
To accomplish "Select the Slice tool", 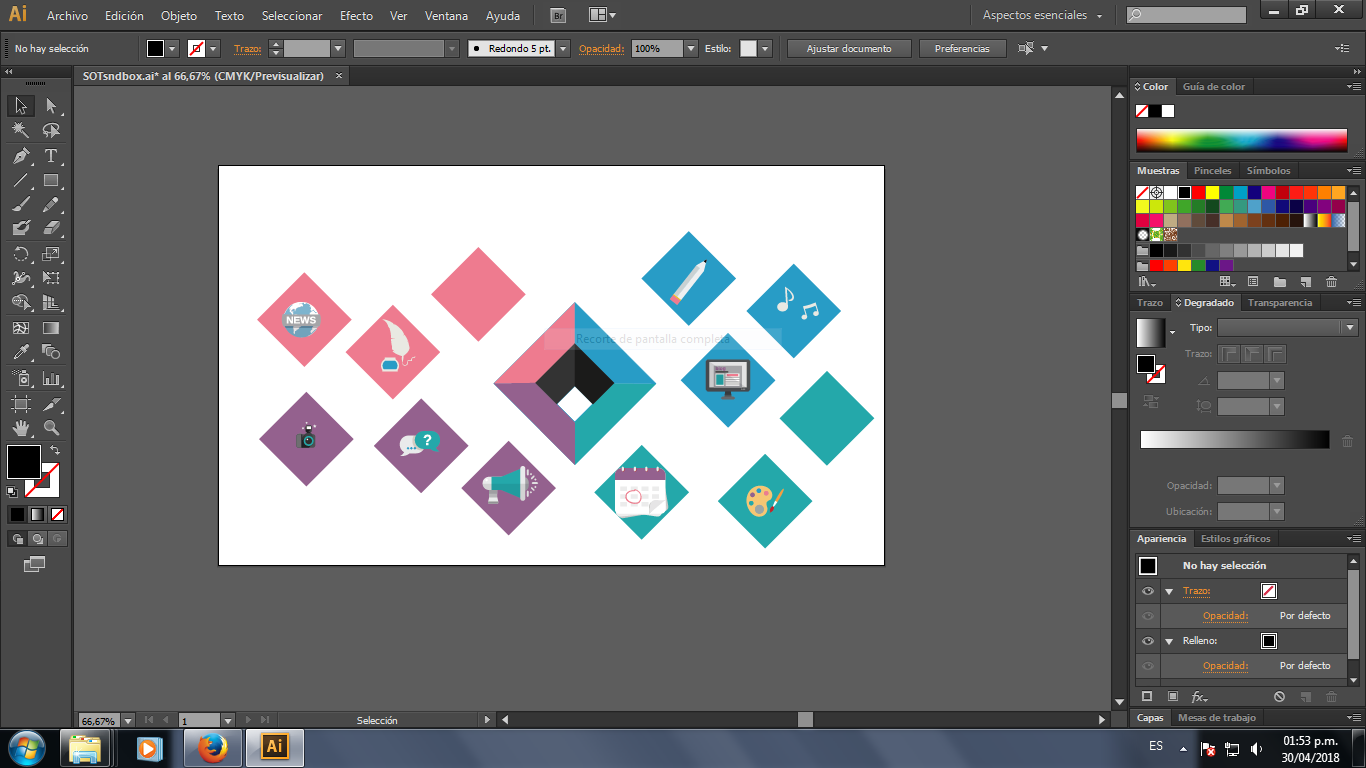I will click(x=51, y=404).
